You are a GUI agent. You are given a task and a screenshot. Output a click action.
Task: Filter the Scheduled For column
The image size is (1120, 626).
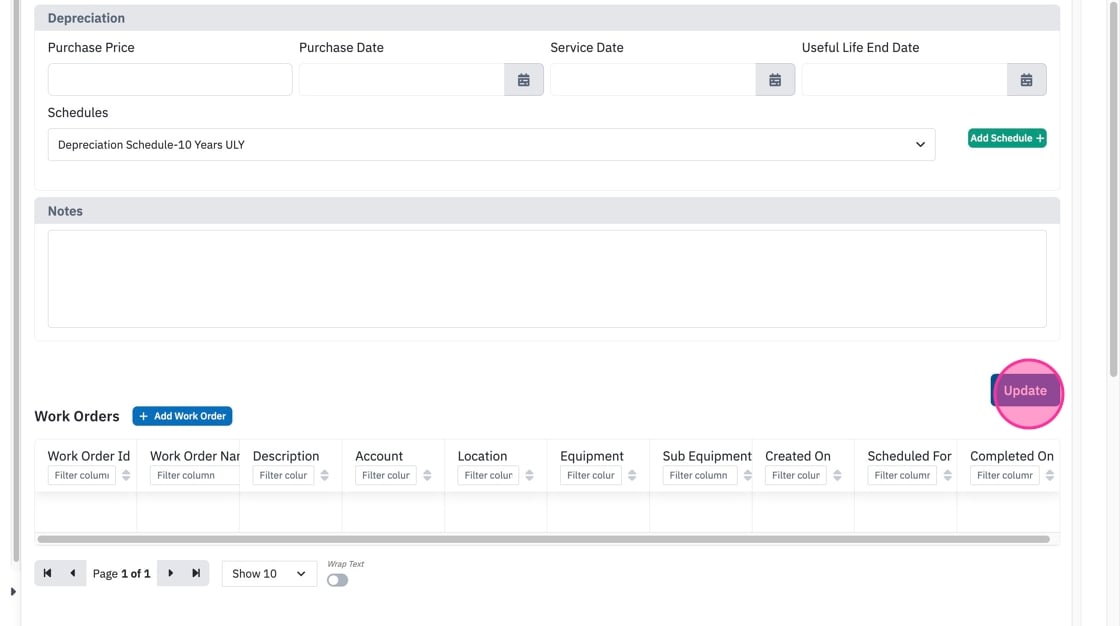pyautogui.click(x=902, y=475)
